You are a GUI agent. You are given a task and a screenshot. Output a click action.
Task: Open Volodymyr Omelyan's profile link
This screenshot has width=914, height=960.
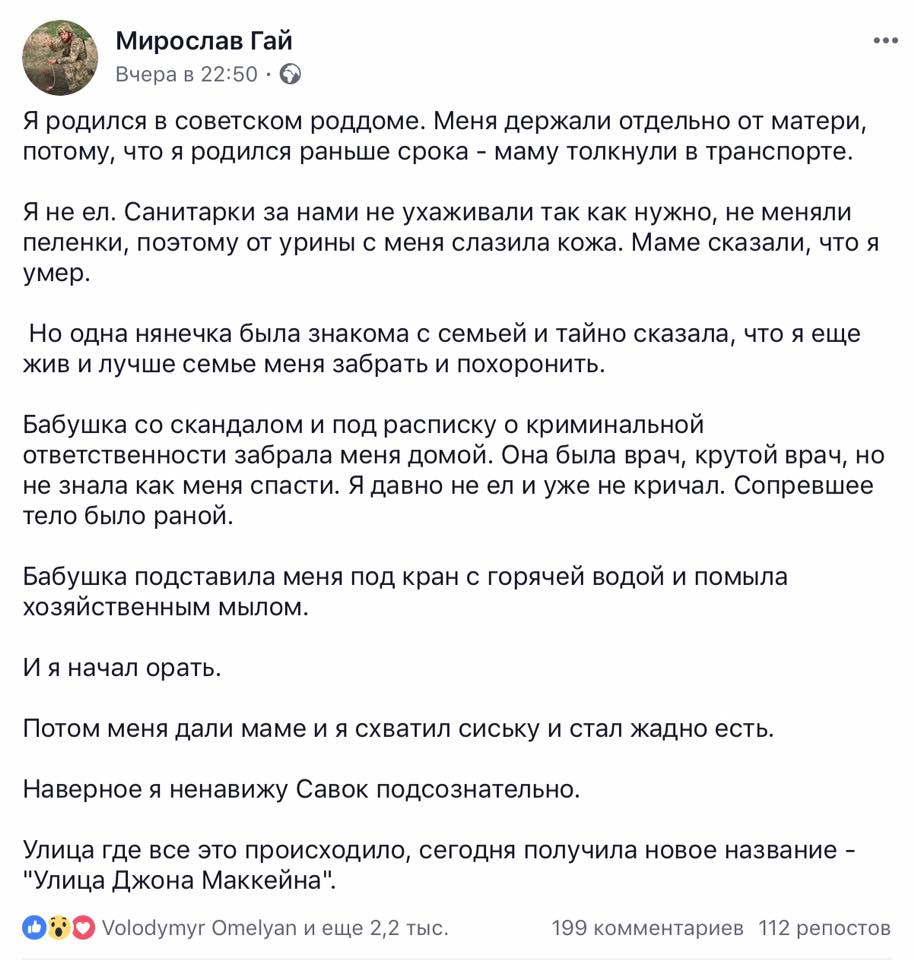(x=199, y=928)
